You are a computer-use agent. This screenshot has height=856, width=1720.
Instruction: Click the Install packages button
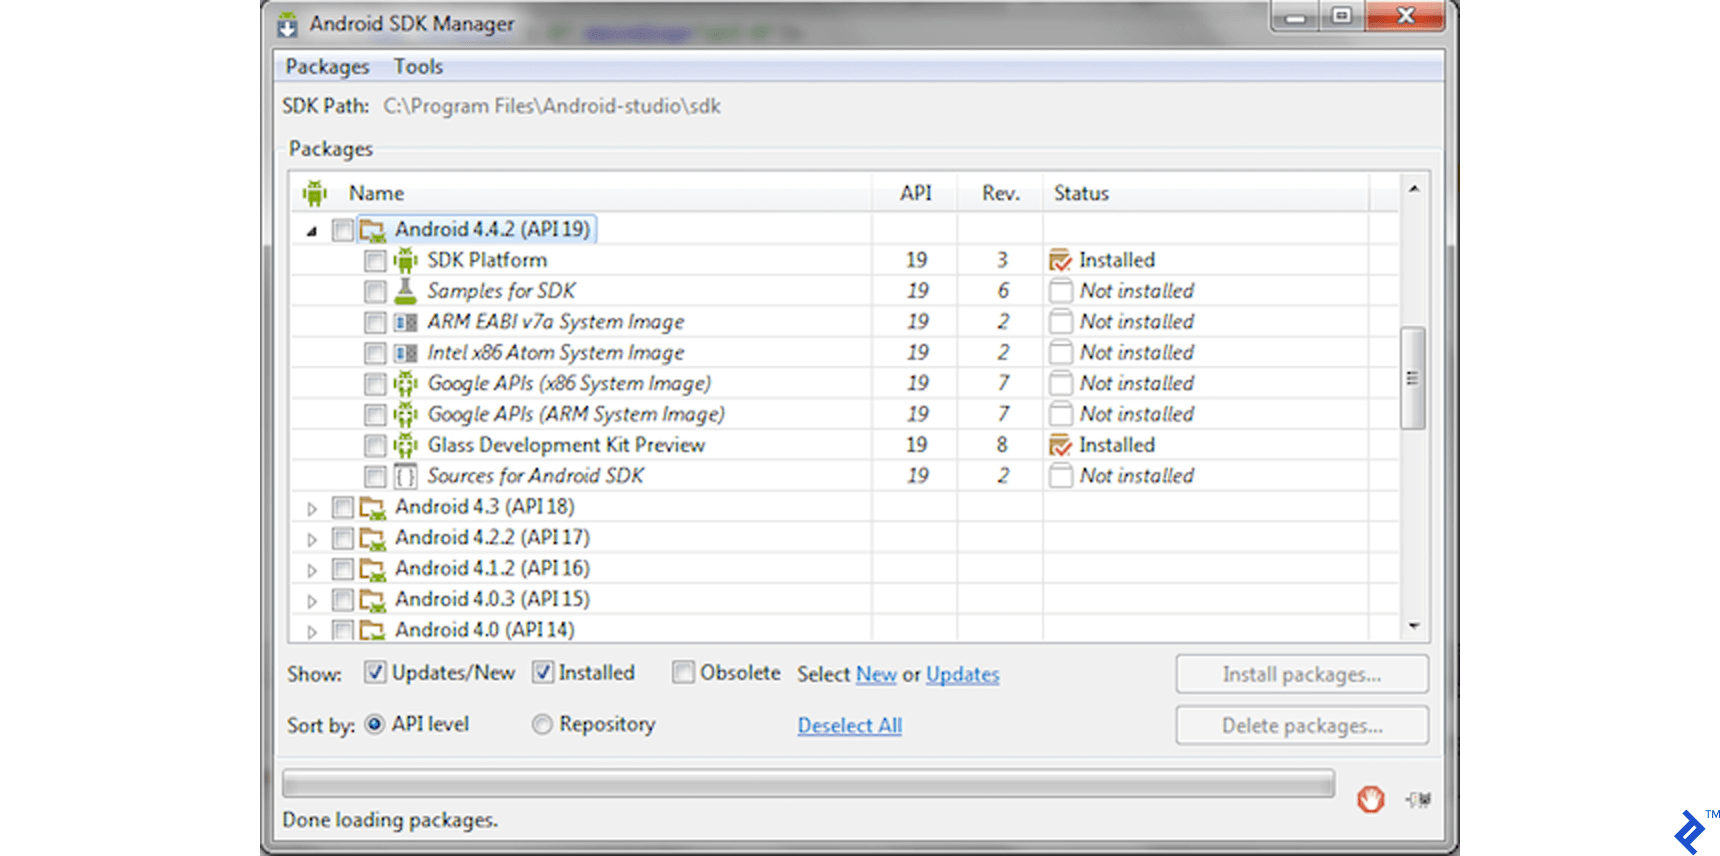tap(1302, 674)
